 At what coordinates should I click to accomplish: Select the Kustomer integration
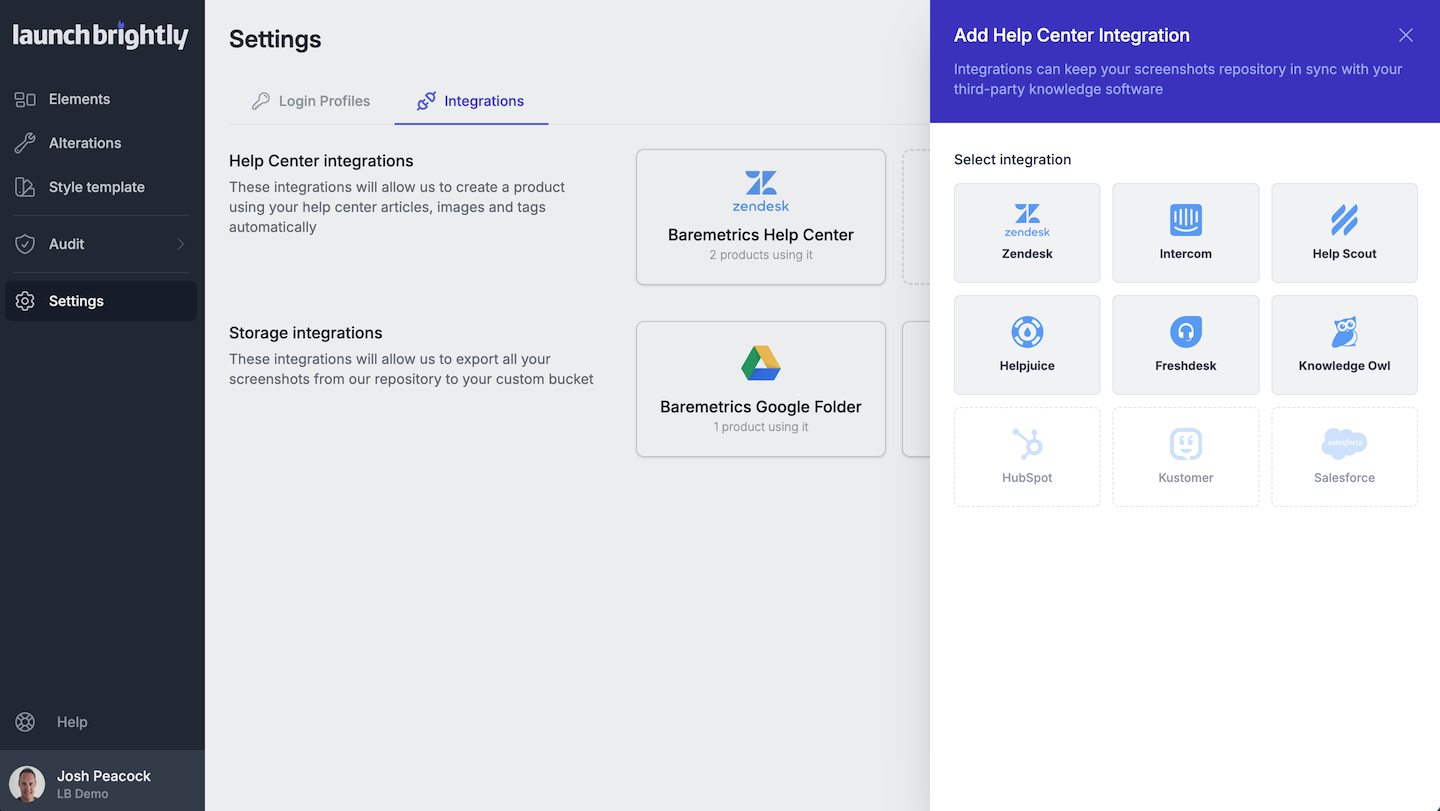[x=1185, y=456]
